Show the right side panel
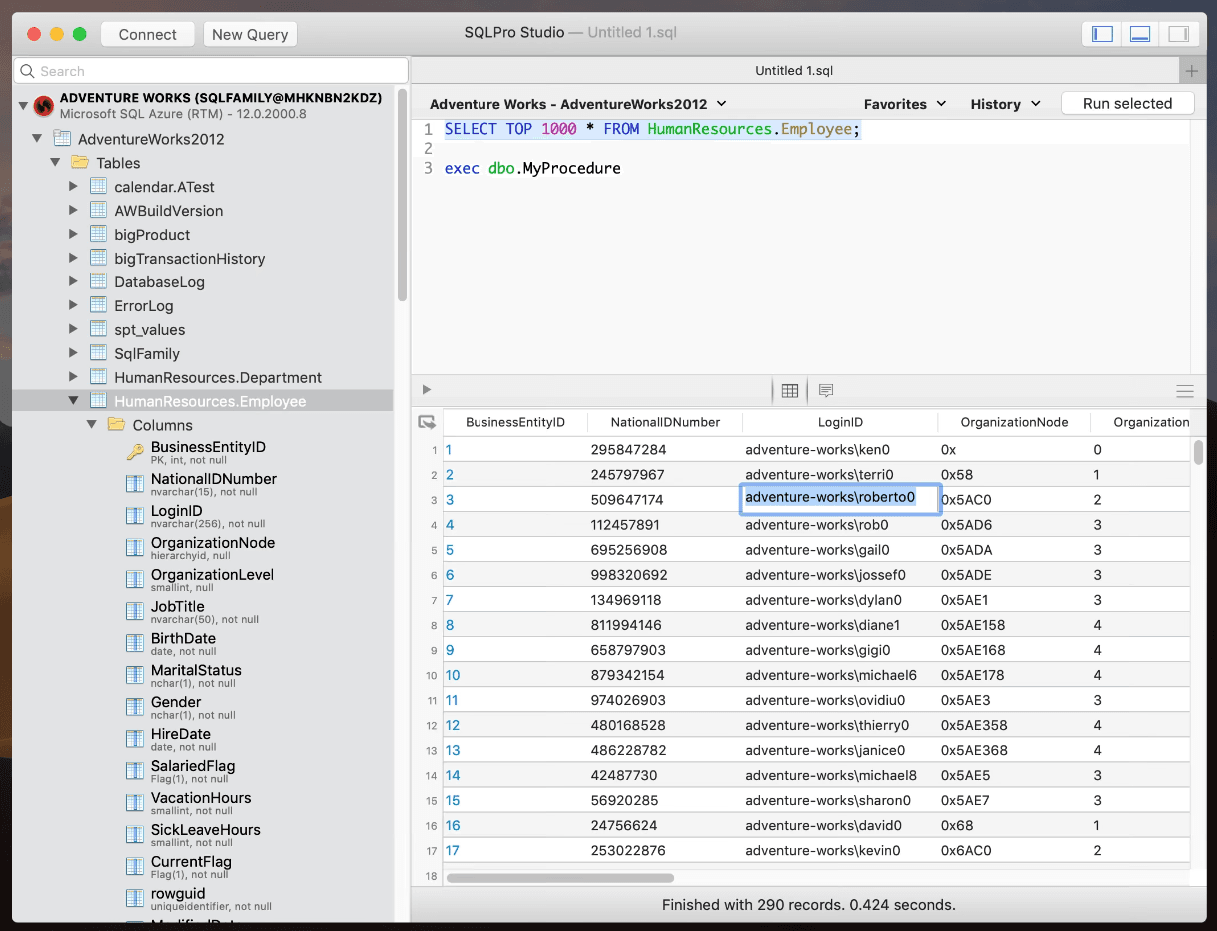The image size is (1217, 931). [1178, 33]
